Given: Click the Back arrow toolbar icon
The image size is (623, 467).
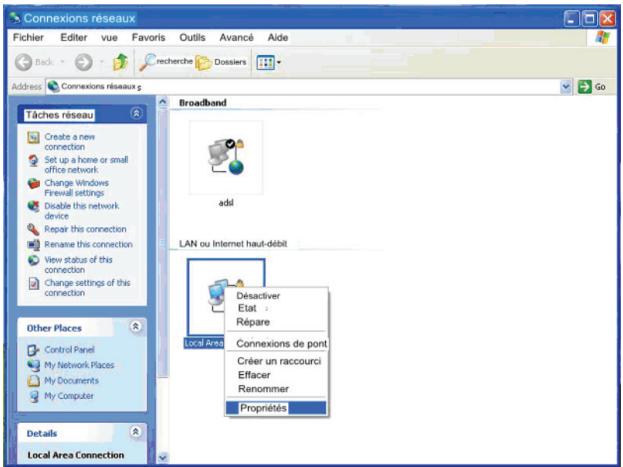Looking at the screenshot, I should pyautogui.click(x=23, y=62).
